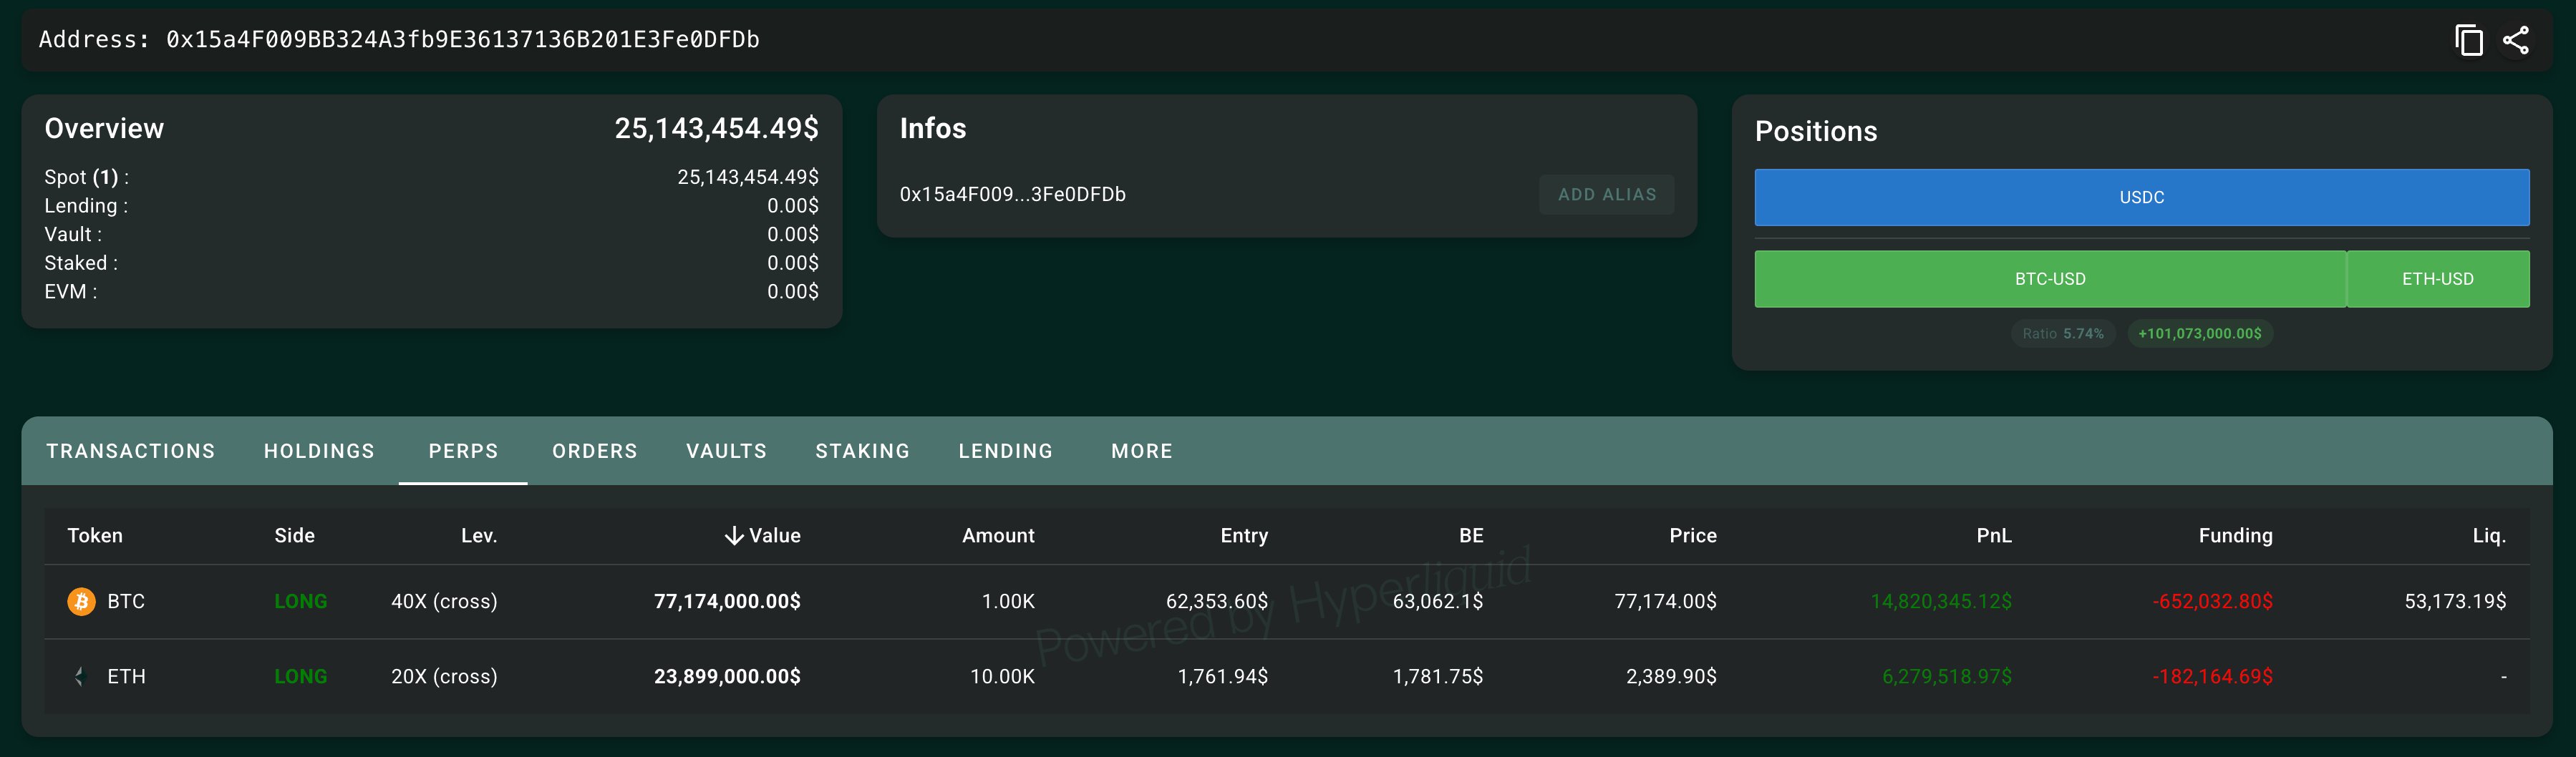Viewport: 2576px width, 757px height.
Task: Click the Spot (1) balance row label
Action: point(86,177)
